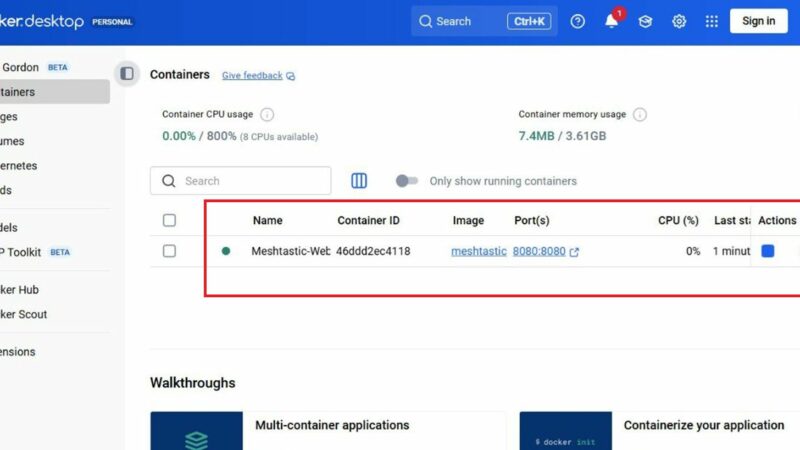The height and width of the screenshot is (450, 800).
Task: Sort by the Container ID column header
Action: tap(368, 220)
